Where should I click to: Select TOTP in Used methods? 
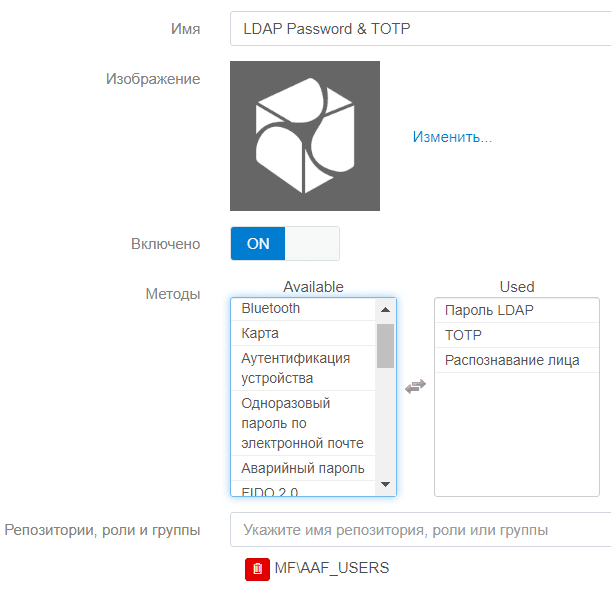coord(516,335)
